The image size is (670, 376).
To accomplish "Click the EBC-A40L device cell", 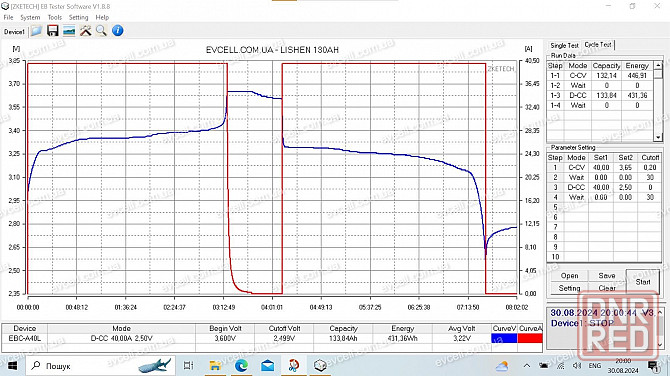I will click(24, 338).
